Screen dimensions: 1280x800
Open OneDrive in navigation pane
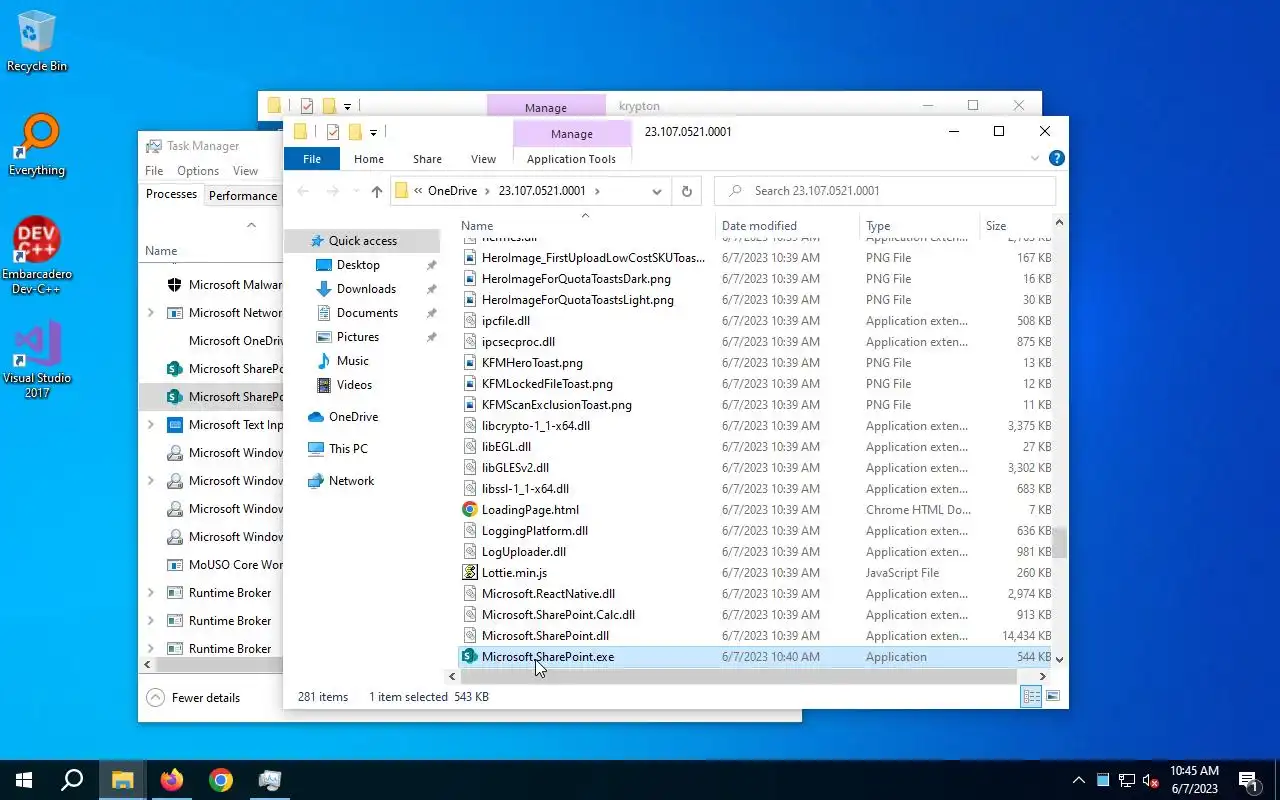(x=353, y=417)
